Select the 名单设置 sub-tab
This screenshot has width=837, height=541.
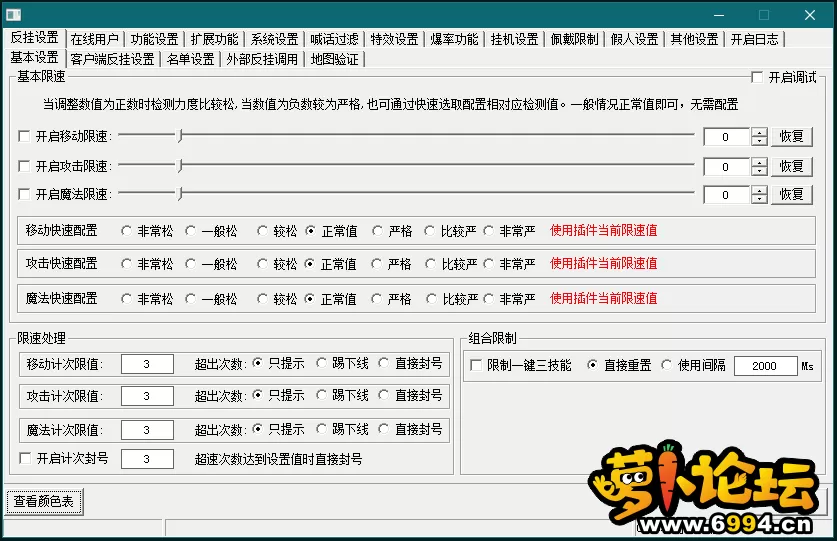(191, 59)
